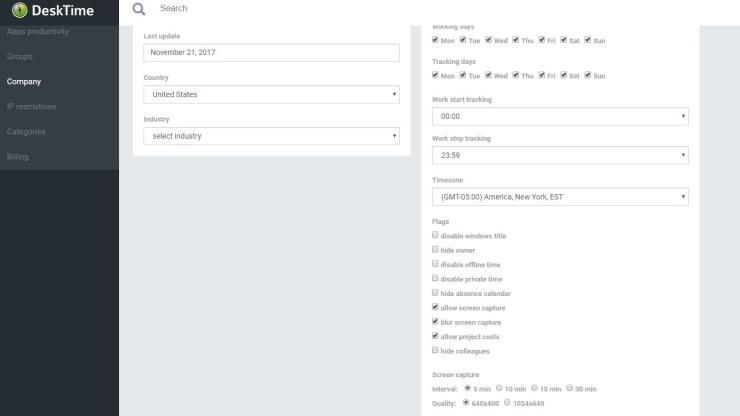The height and width of the screenshot is (416, 740).
Task: Click the search magnifier icon
Action: coord(139,9)
